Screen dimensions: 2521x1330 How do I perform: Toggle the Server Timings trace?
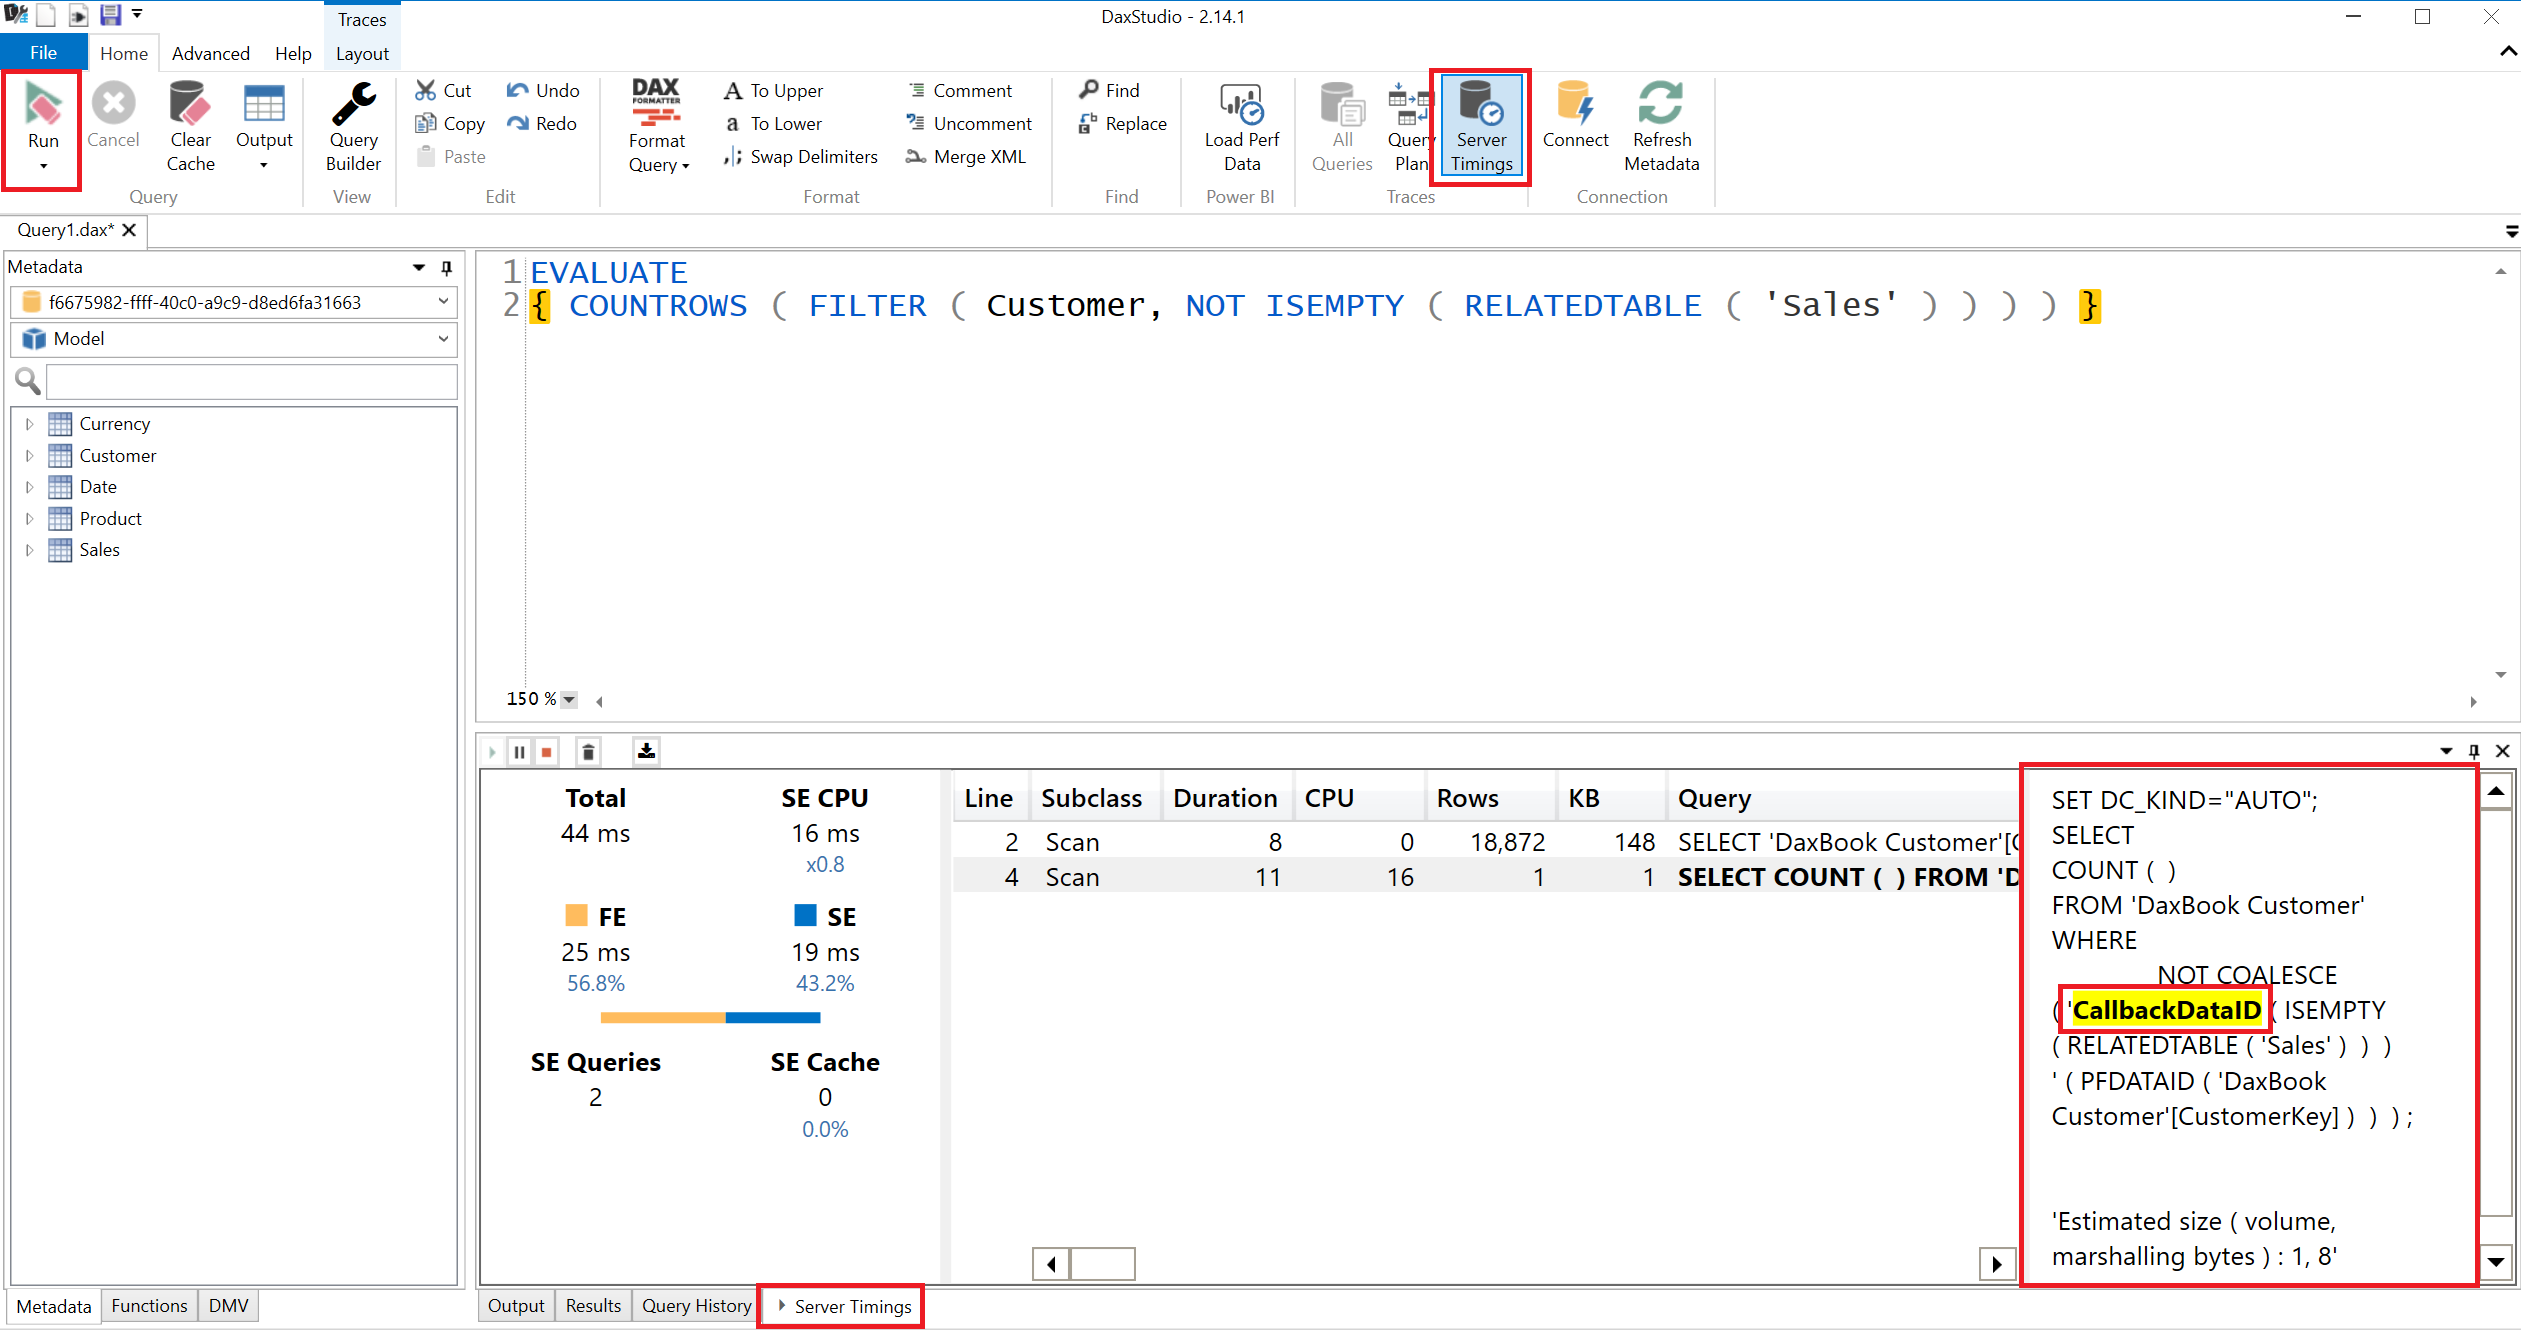1481,127
